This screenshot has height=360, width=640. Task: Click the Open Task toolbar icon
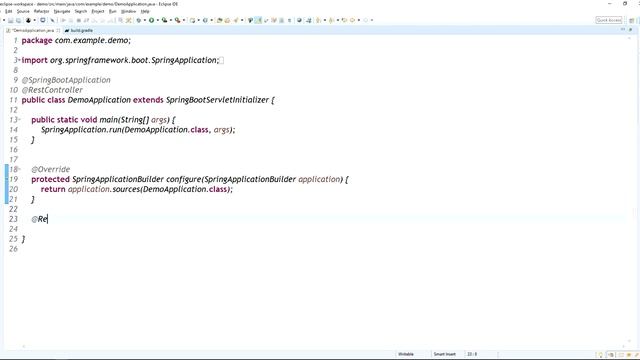pyautogui.click(x=227, y=20)
